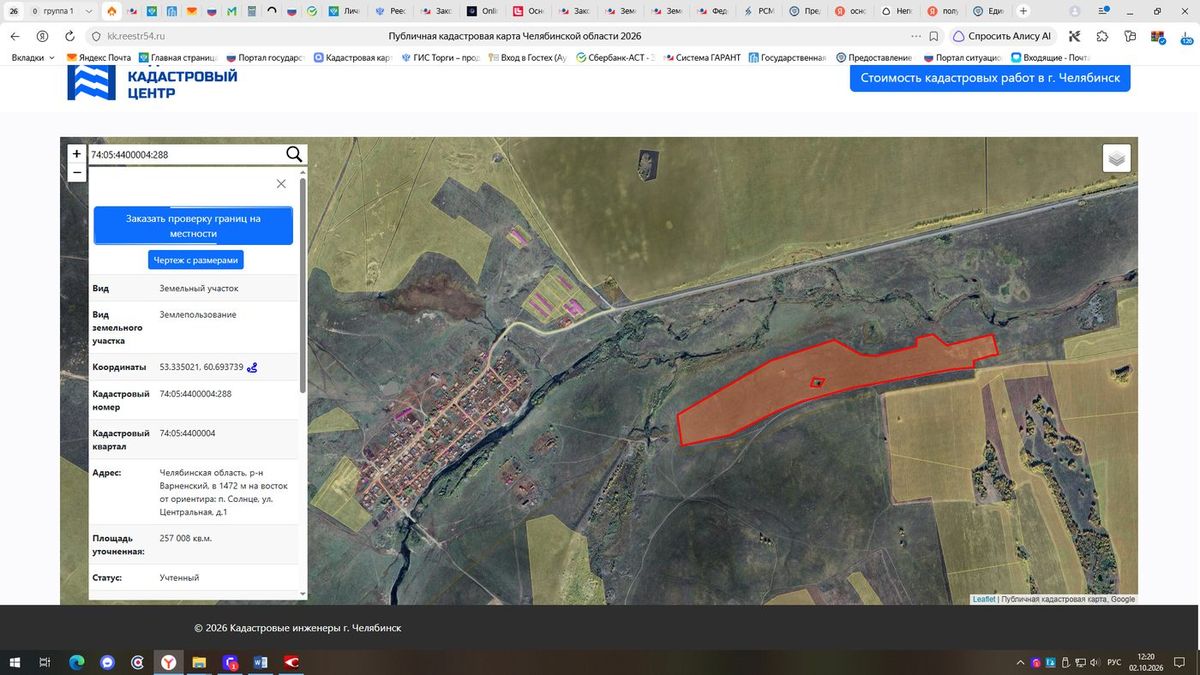Screen dimensions: 1200x675
Task: Open Task View on the taskbar
Action: coord(45,662)
